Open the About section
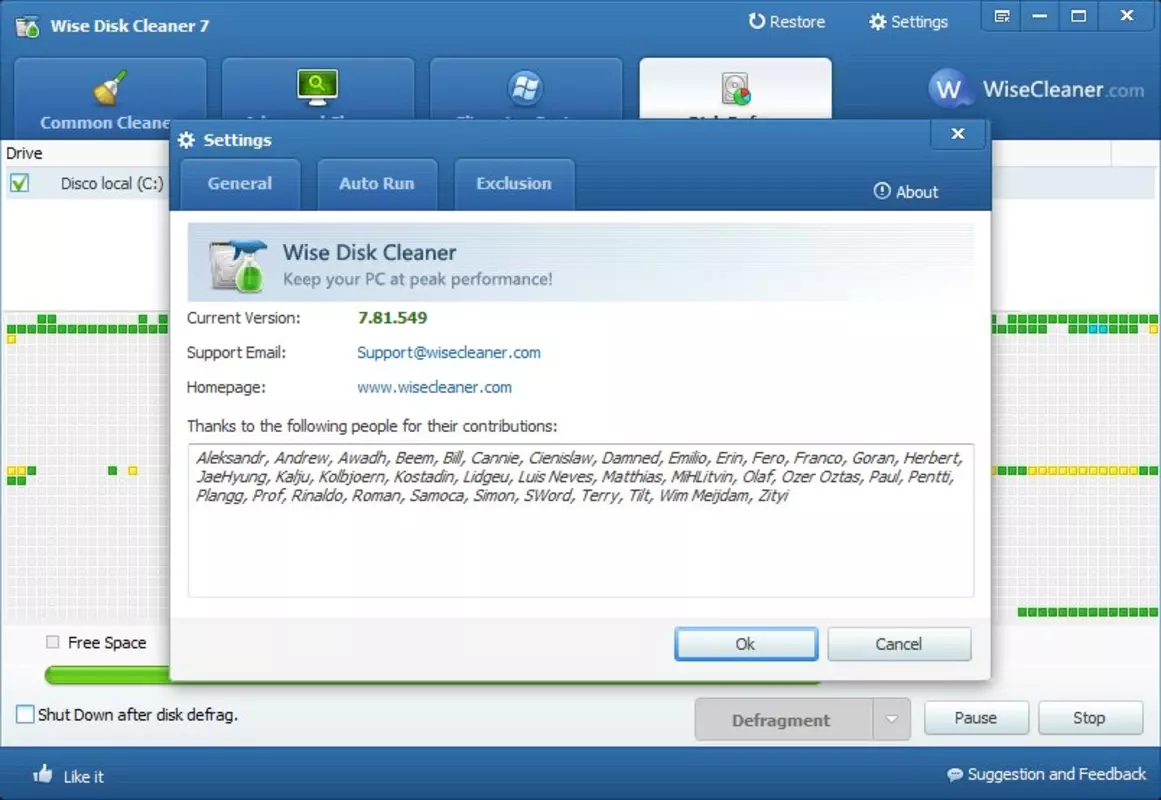The image size is (1161, 800). (906, 192)
